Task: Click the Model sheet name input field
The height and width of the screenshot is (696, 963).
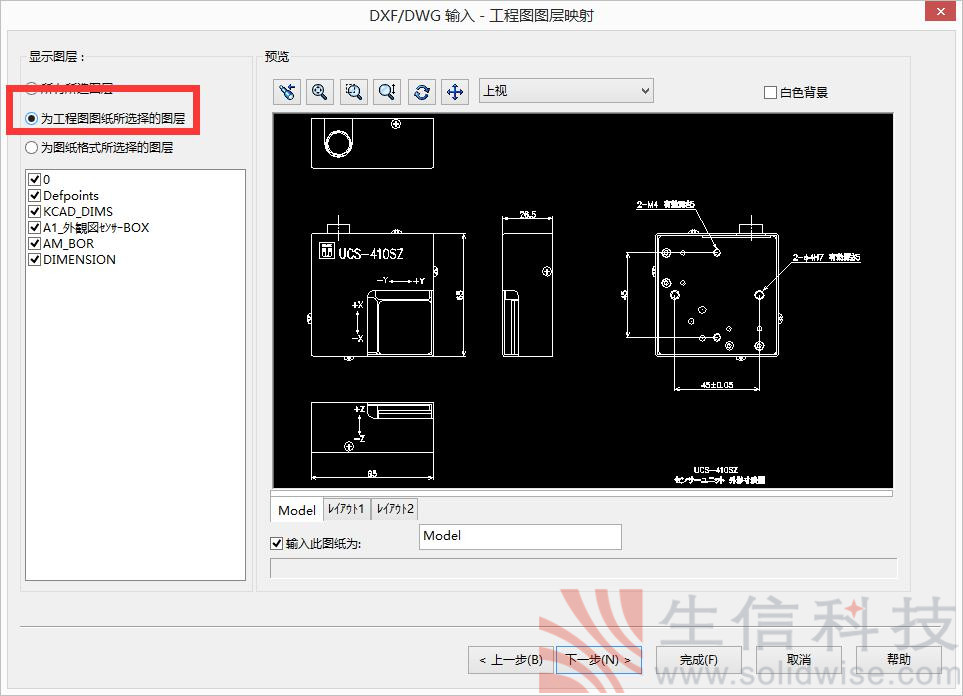Action: pyautogui.click(x=520, y=537)
